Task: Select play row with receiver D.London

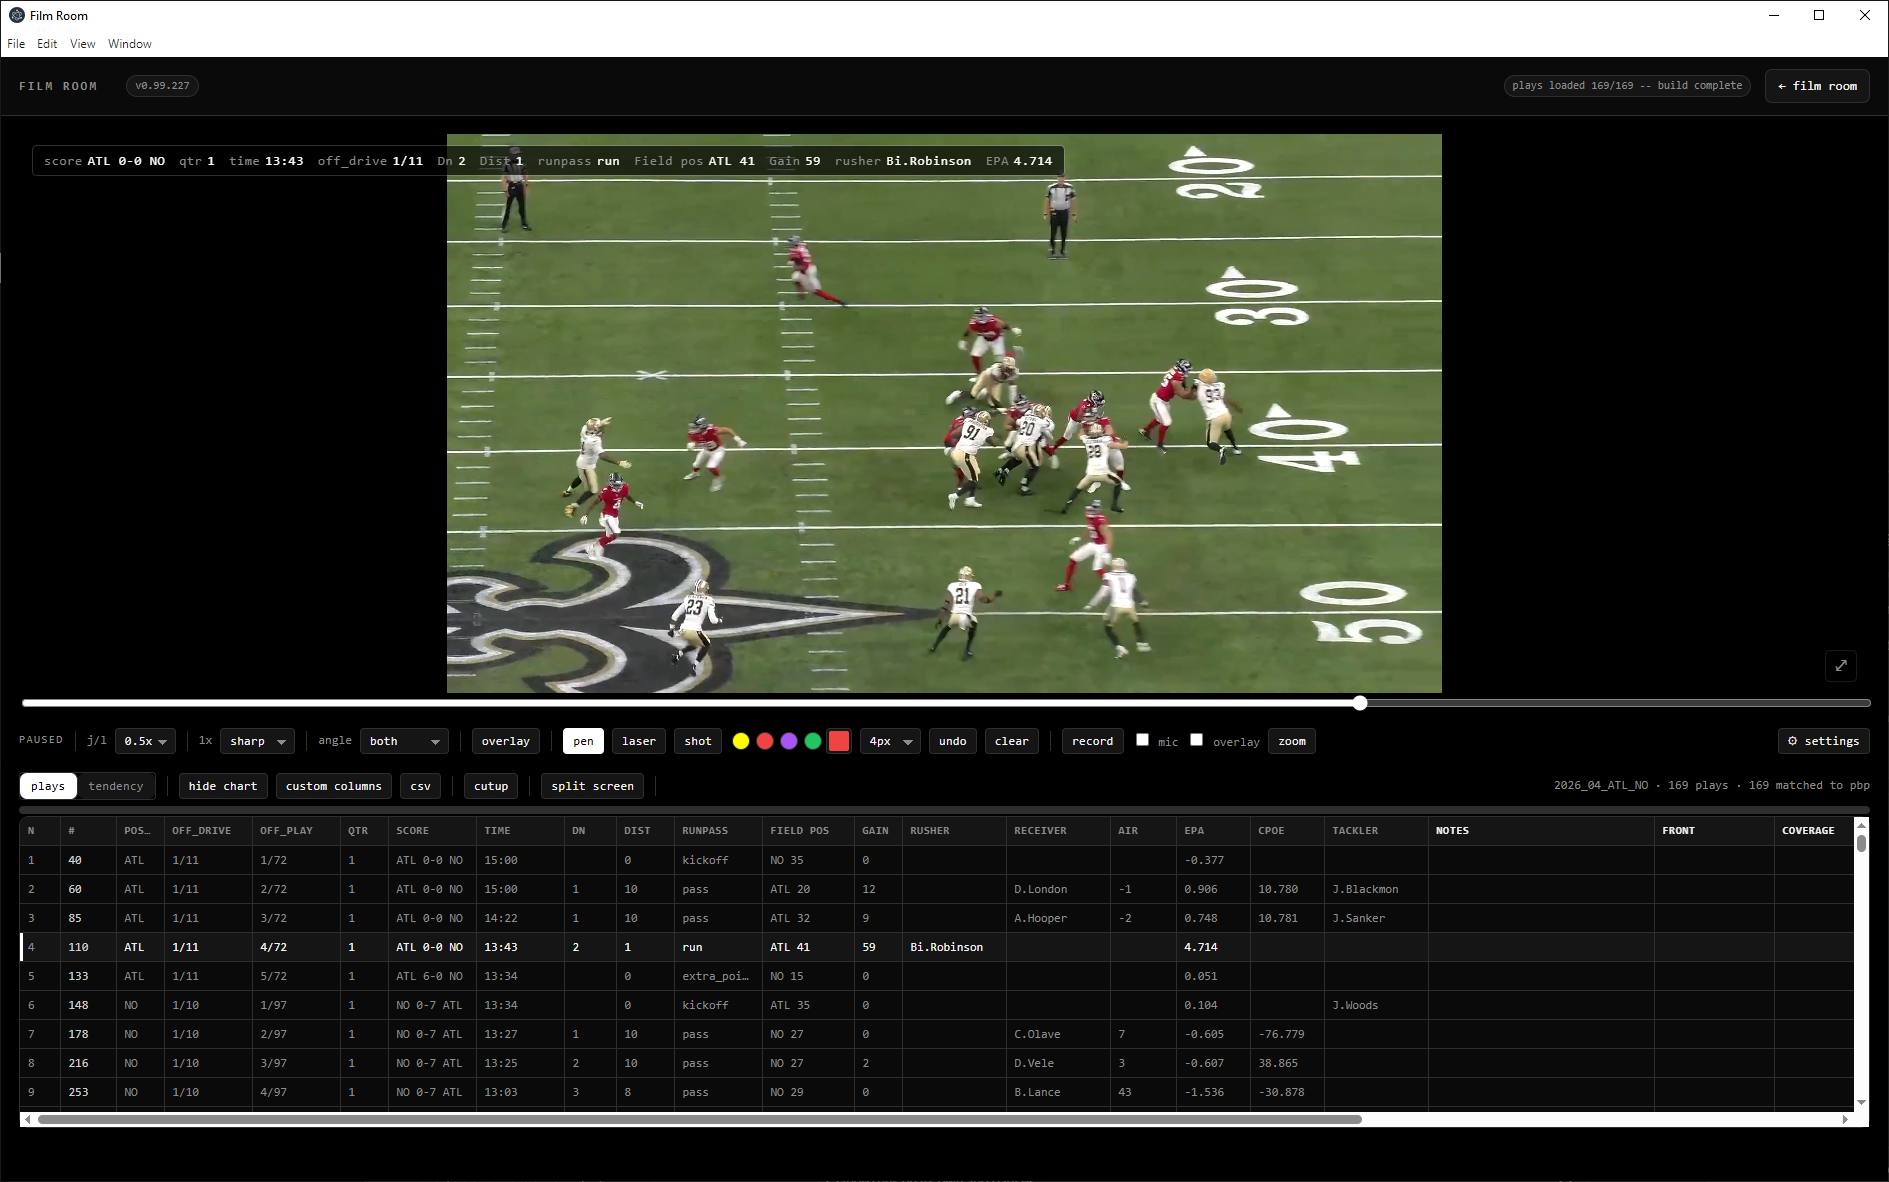Action: pyautogui.click(x=937, y=889)
